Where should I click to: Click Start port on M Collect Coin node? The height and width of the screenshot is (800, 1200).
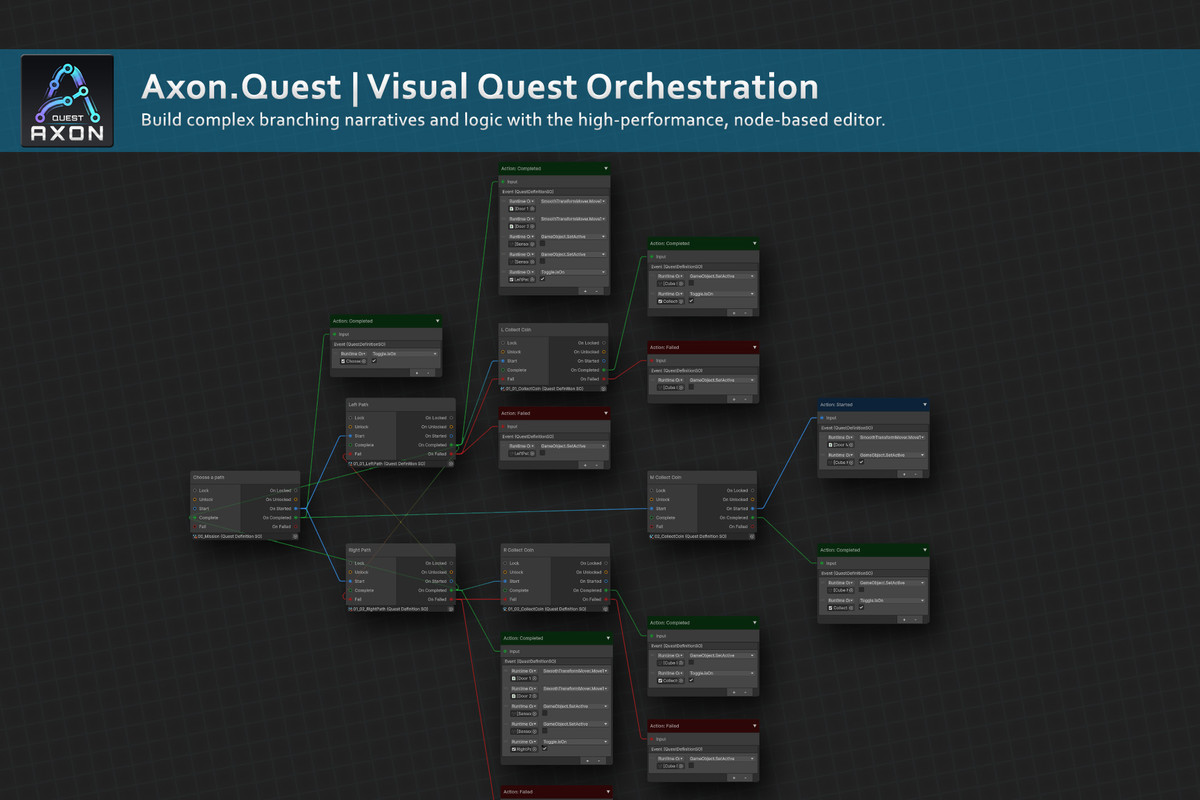pos(651,508)
